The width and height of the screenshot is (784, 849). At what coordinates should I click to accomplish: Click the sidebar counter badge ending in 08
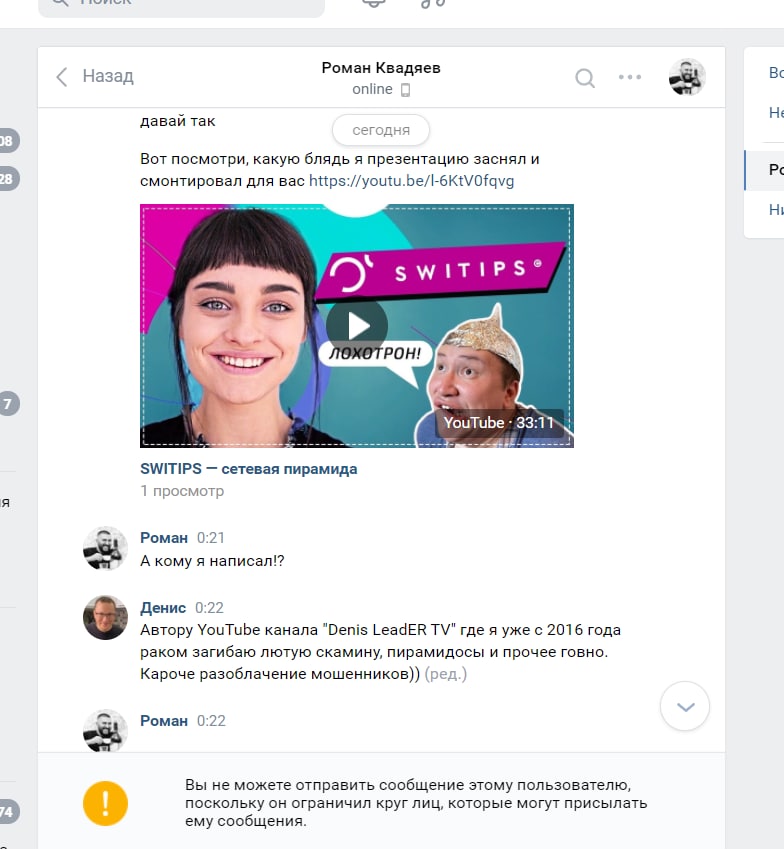click(x=8, y=141)
